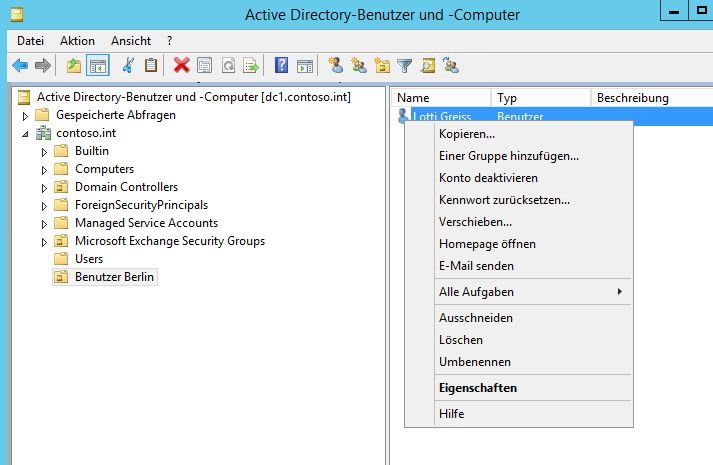Image resolution: width=713 pixels, height=465 pixels.
Task: Select Managed Service Accounts in tree
Action: click(146, 223)
